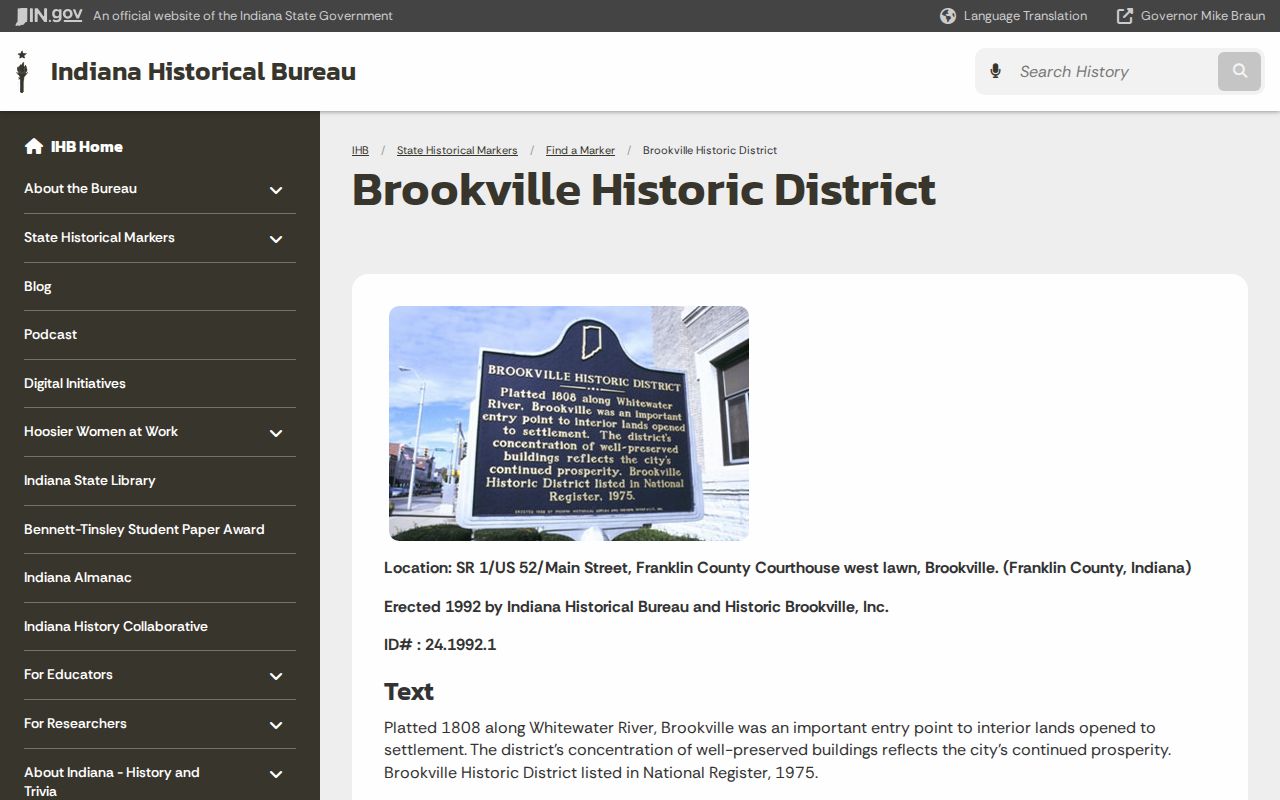
Task: Click the IN.gov logo
Action: click(x=48, y=15)
